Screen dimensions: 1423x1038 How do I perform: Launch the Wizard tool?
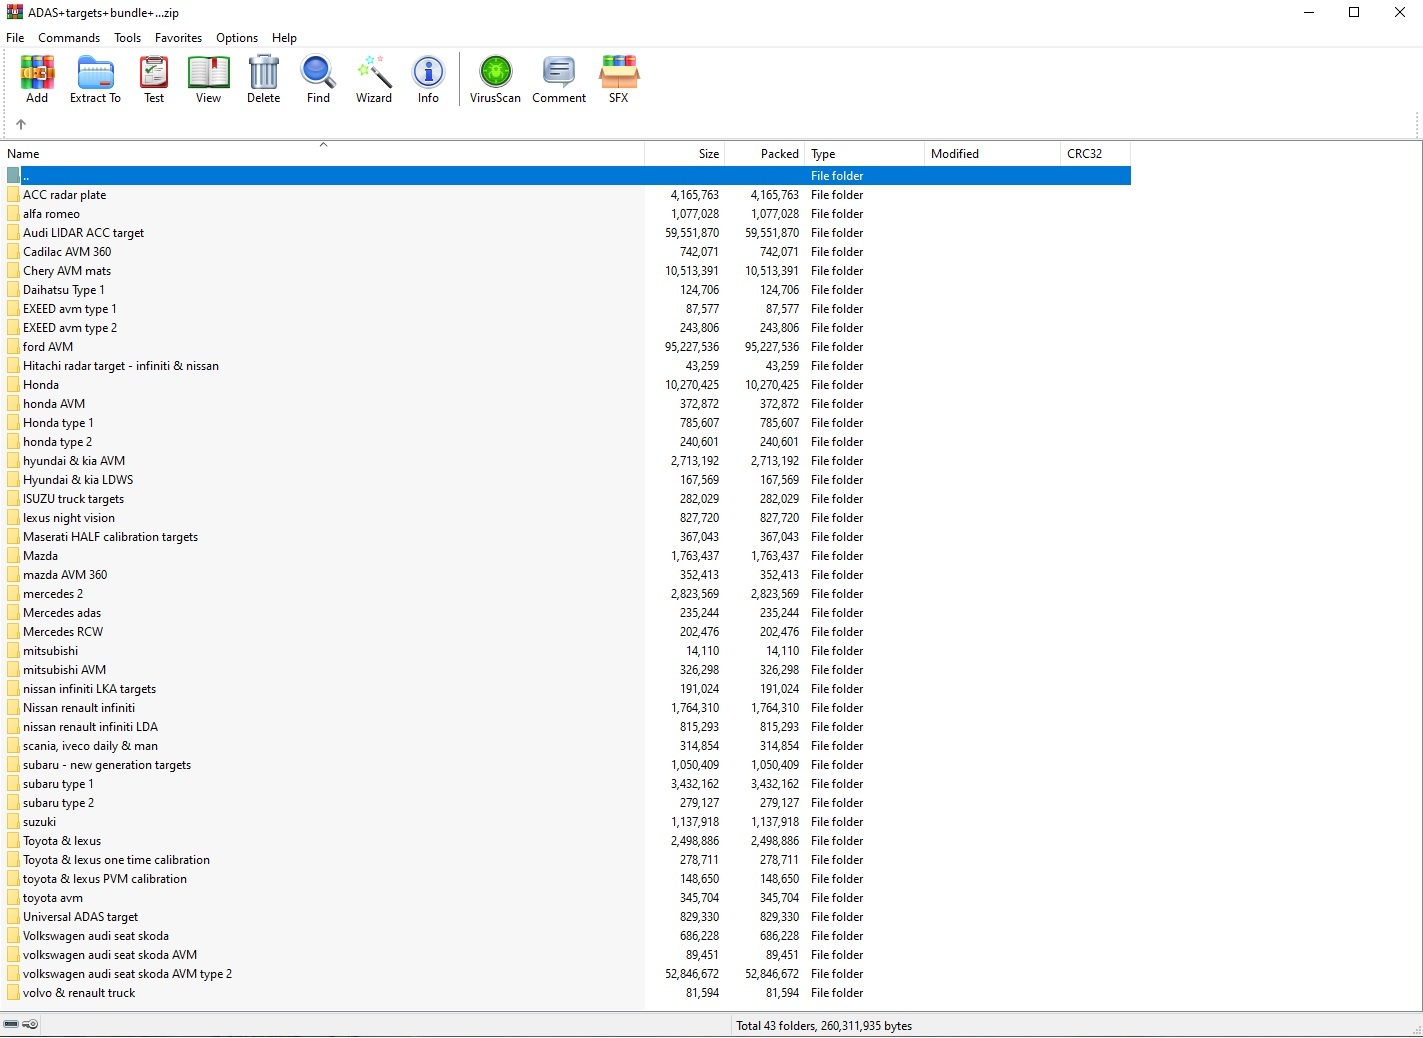click(x=374, y=79)
